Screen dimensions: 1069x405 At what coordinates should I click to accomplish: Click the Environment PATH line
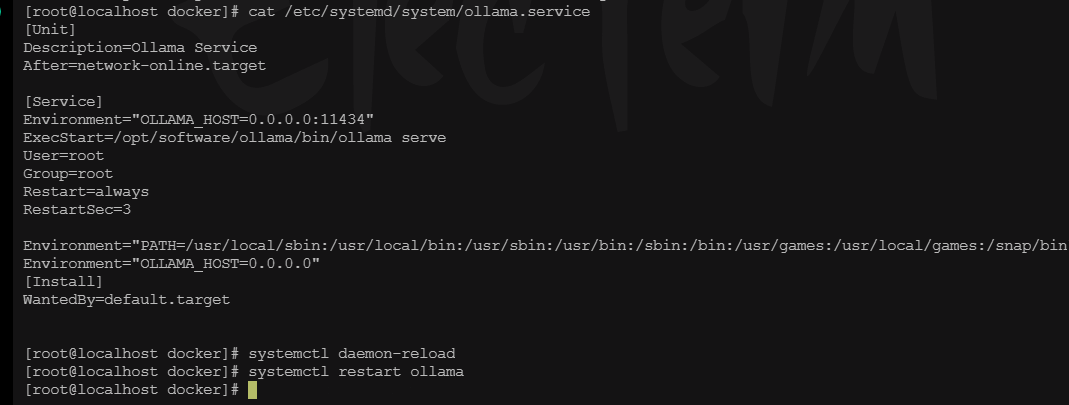tap(545, 245)
